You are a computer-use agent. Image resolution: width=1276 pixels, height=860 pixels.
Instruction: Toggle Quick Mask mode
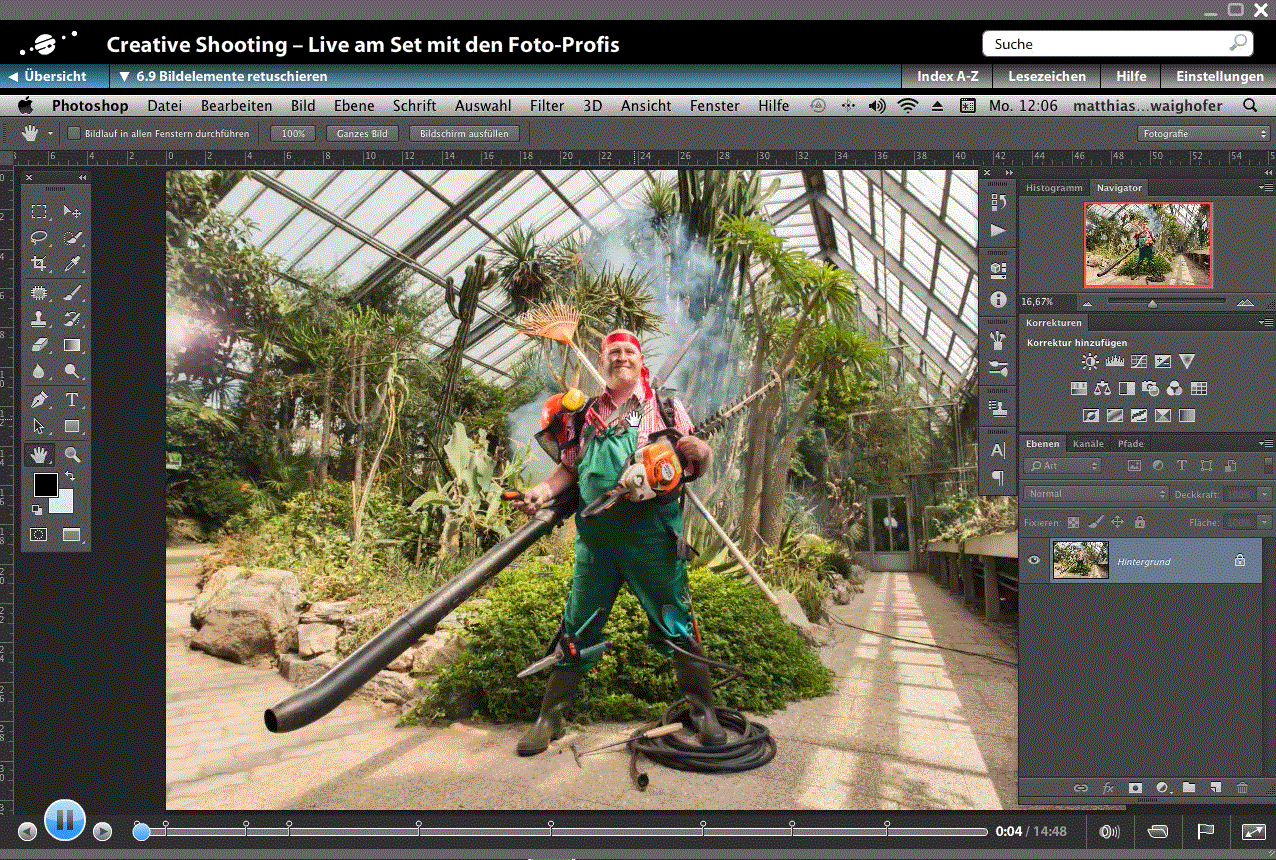(x=39, y=535)
